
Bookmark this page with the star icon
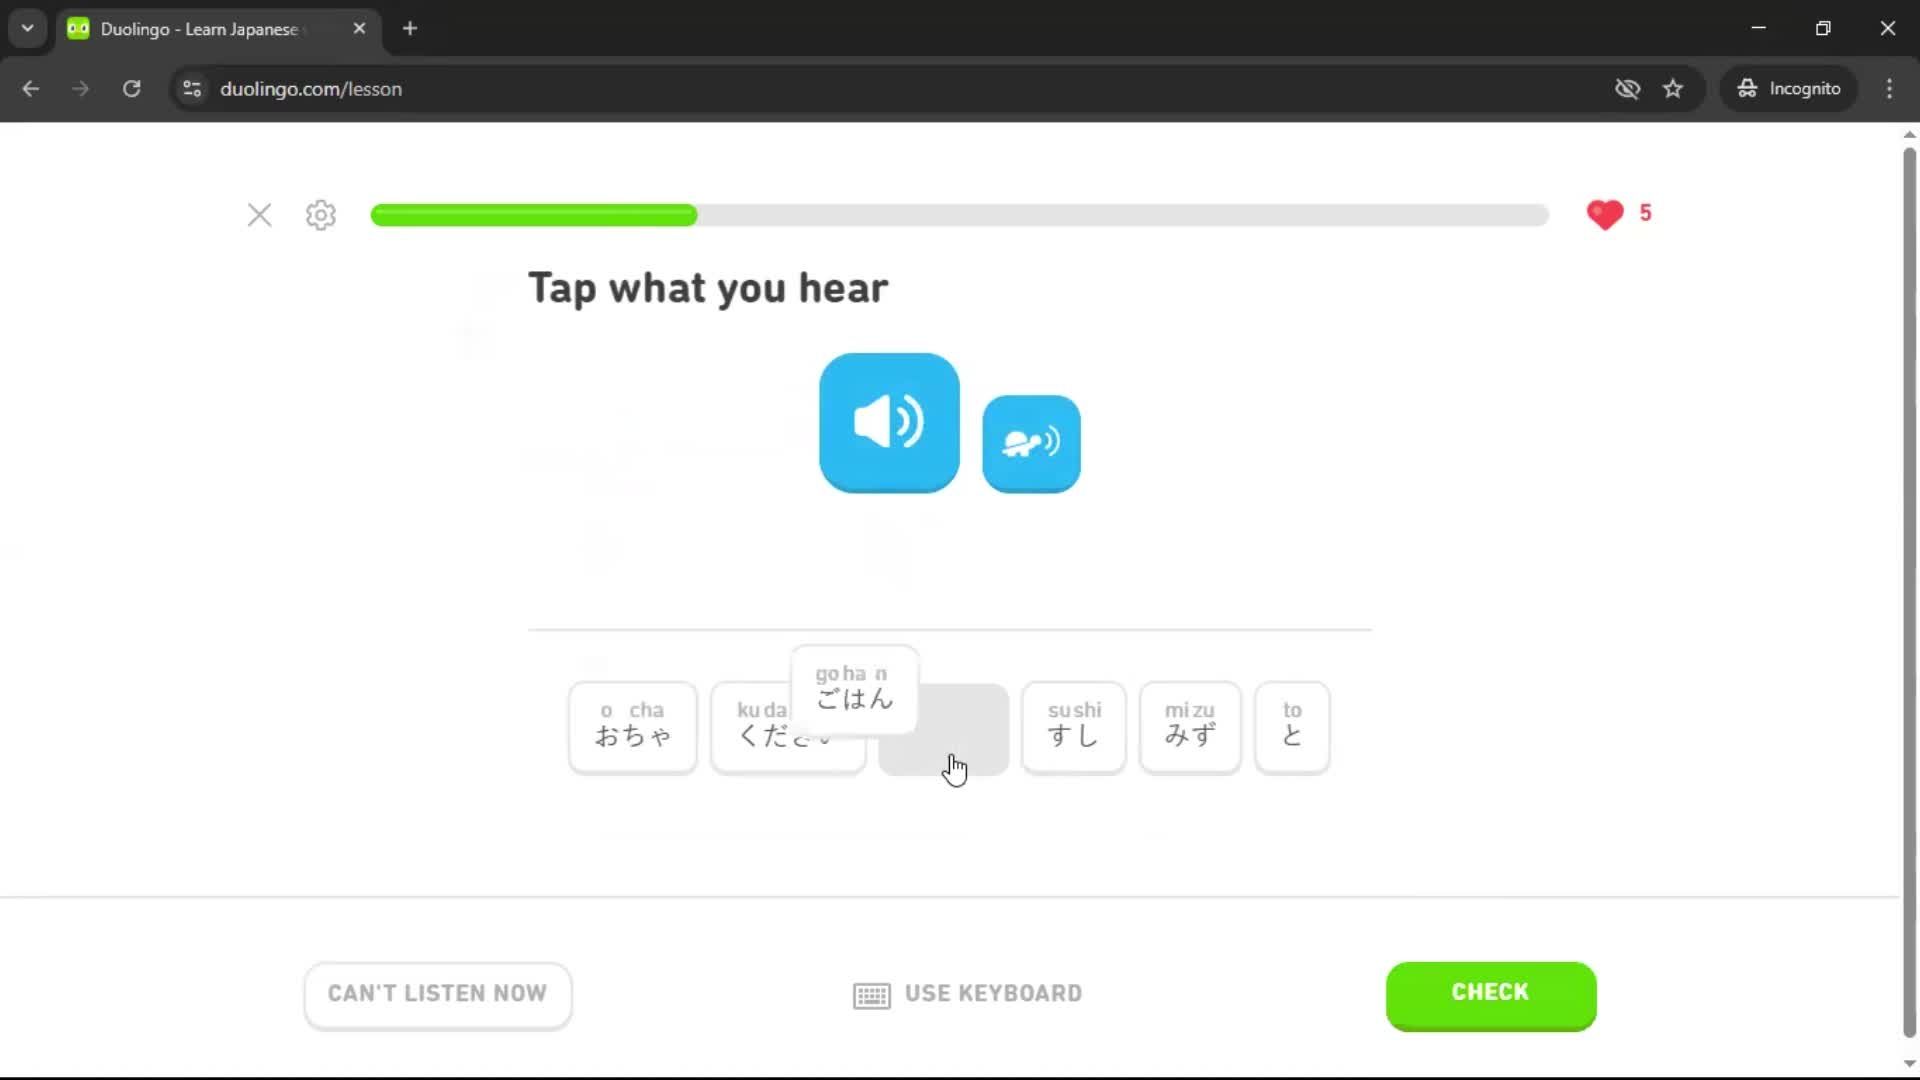click(1673, 89)
